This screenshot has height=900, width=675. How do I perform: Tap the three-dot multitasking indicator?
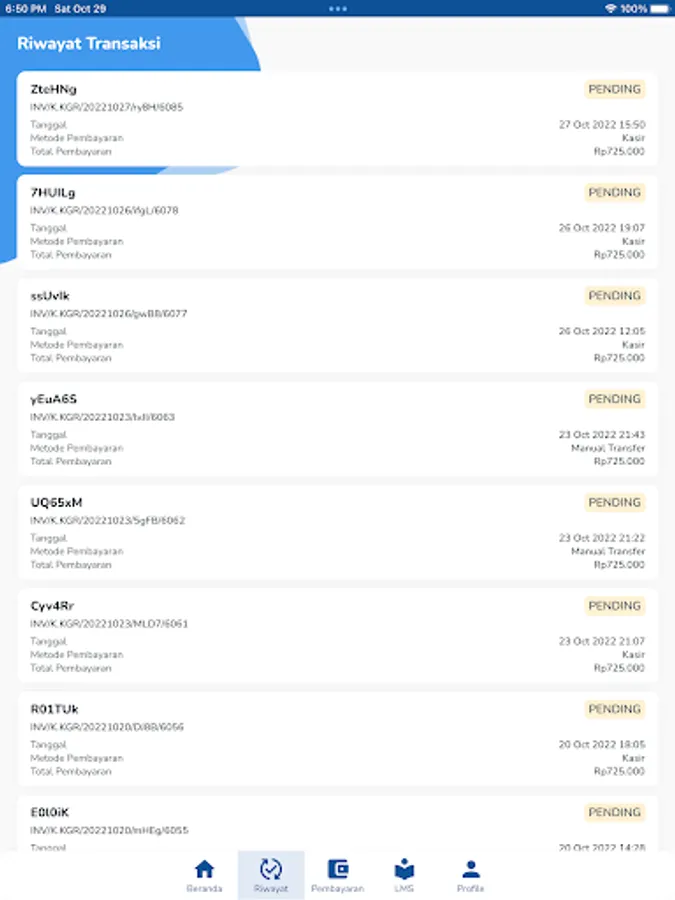tap(338, 9)
